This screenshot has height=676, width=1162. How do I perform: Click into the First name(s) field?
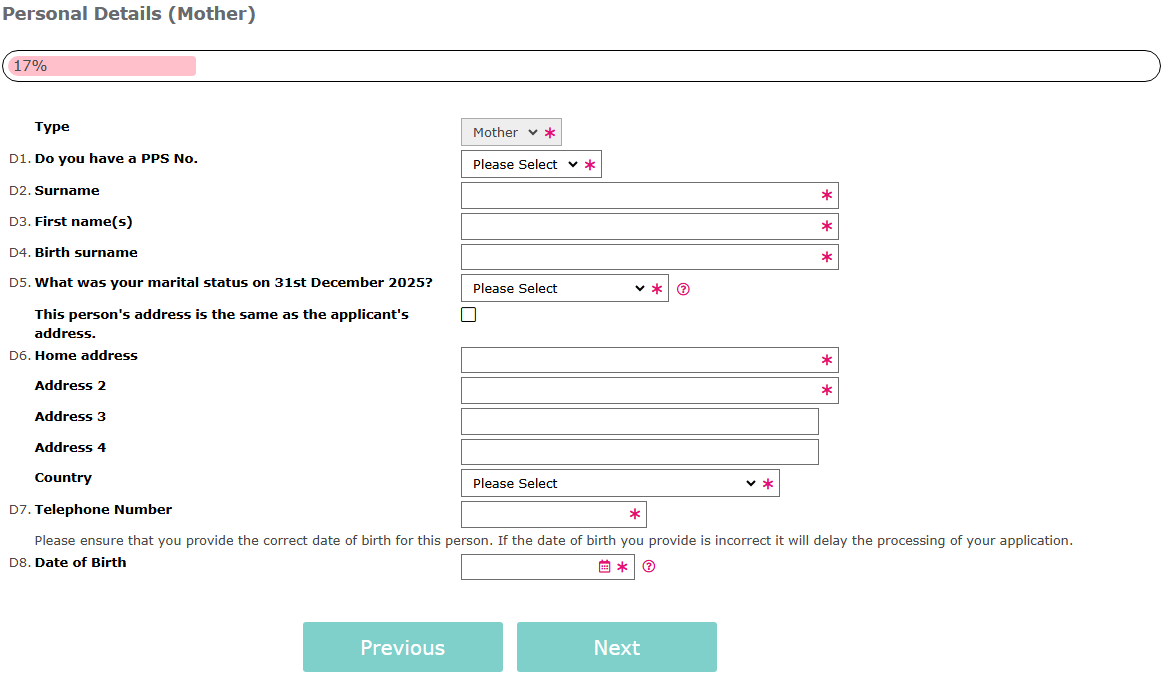(640, 227)
